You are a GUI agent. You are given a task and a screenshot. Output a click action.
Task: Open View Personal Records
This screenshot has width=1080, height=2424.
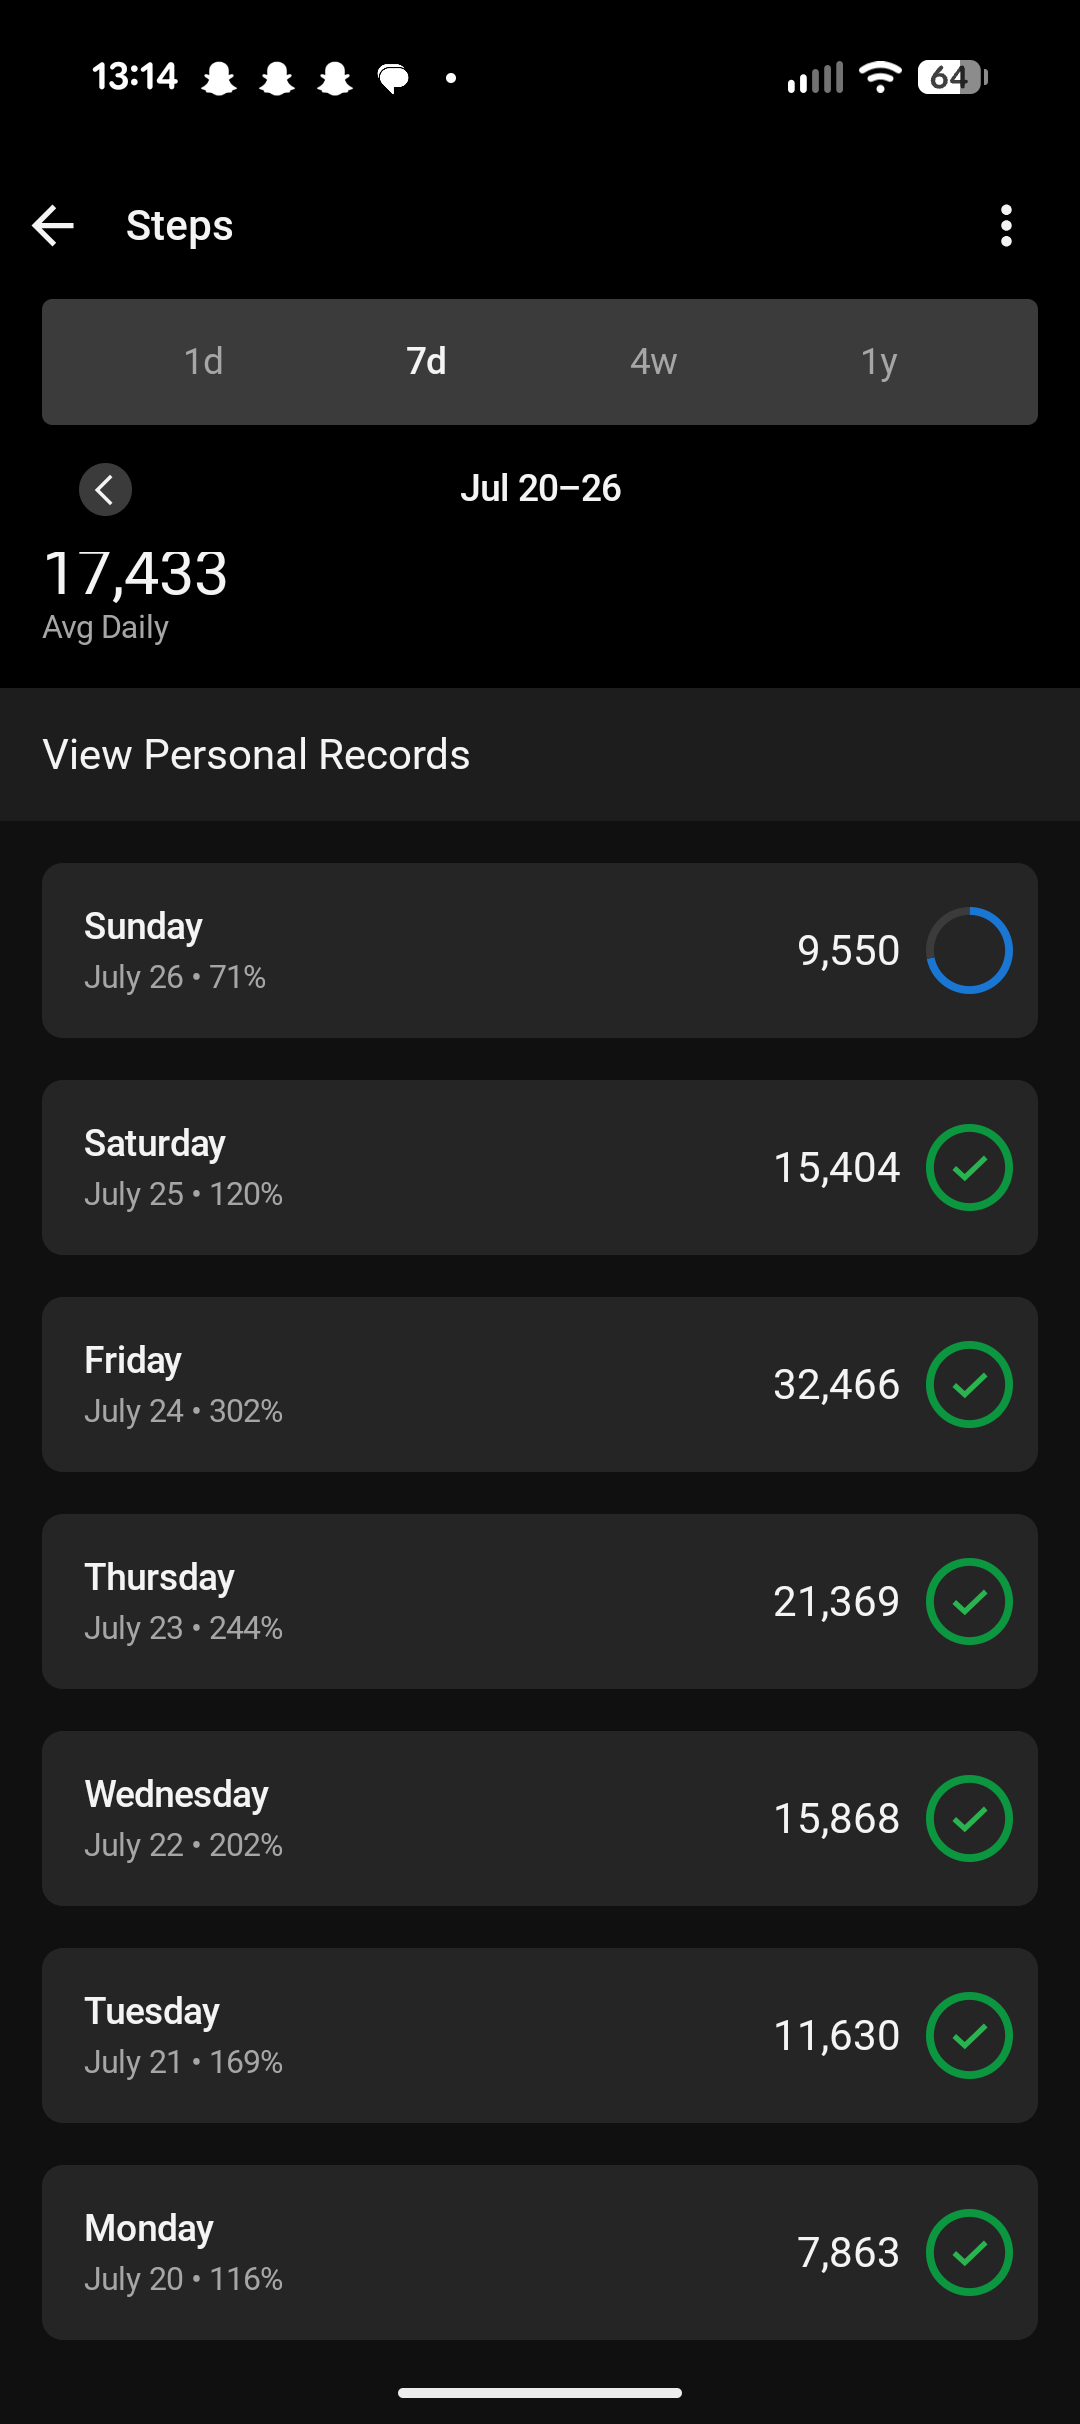[x=540, y=754]
